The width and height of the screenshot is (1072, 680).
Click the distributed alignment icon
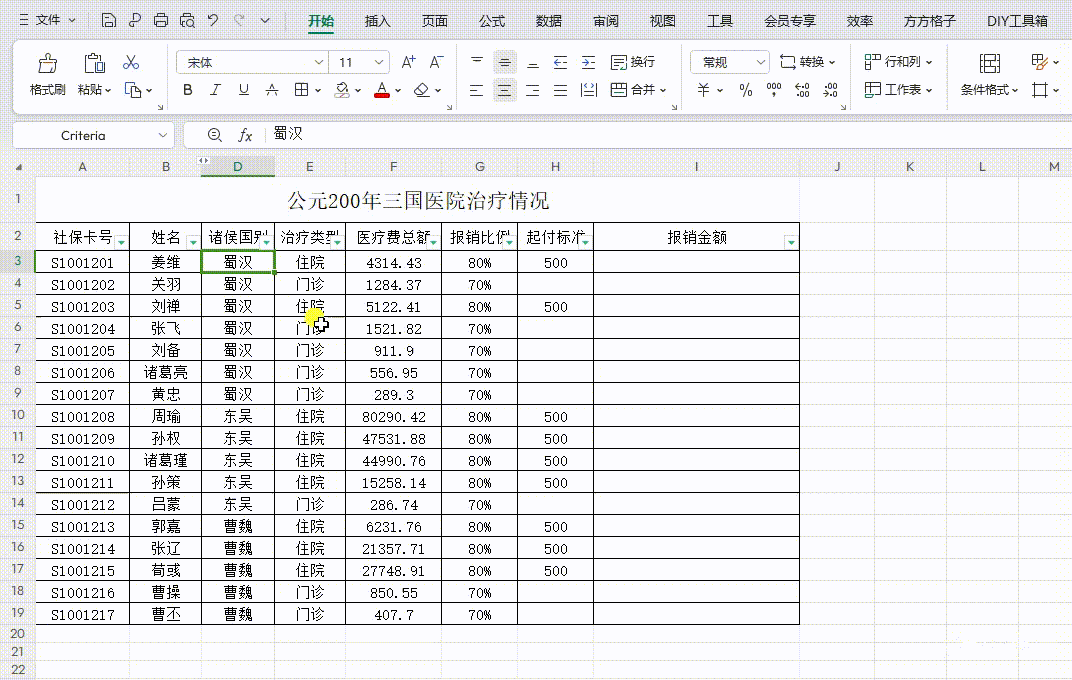[x=589, y=90]
